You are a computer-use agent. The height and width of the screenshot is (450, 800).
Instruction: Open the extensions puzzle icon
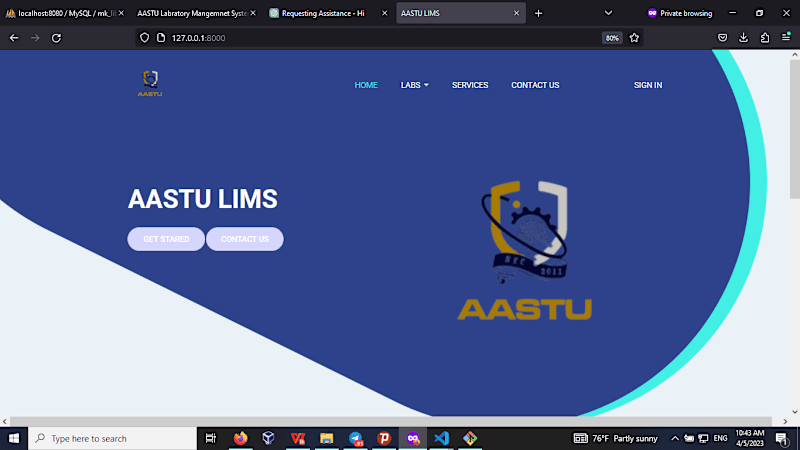click(x=765, y=38)
